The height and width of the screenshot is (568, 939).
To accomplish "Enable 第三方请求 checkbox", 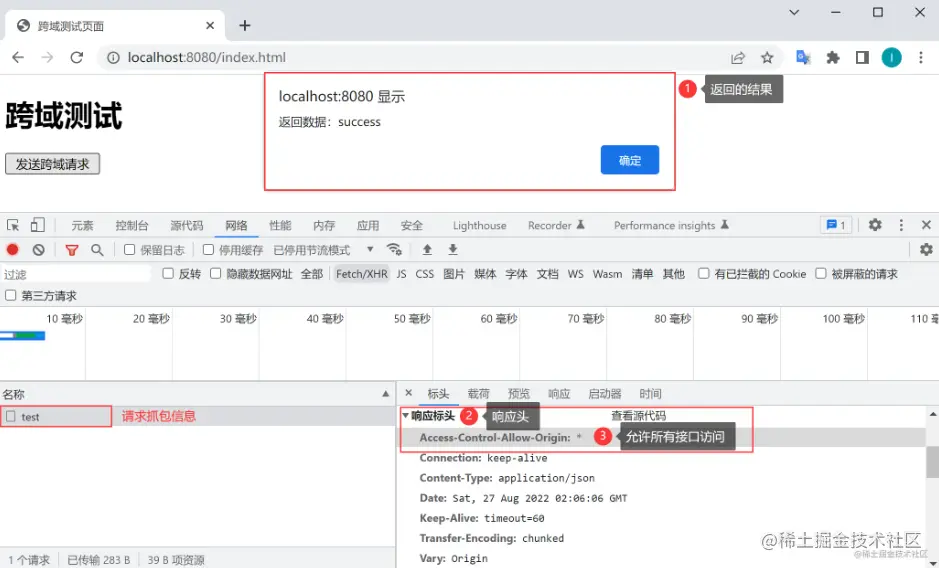I will pyautogui.click(x=10, y=295).
